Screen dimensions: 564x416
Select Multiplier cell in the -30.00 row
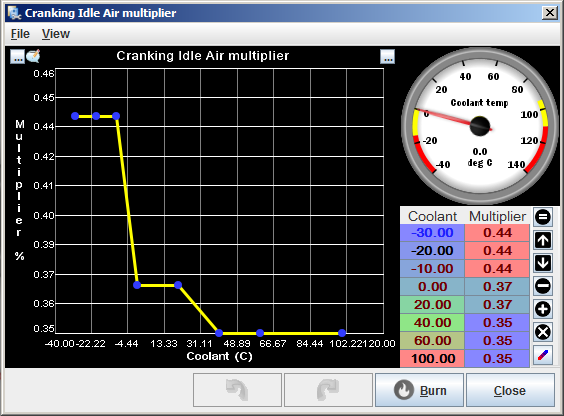point(497,233)
